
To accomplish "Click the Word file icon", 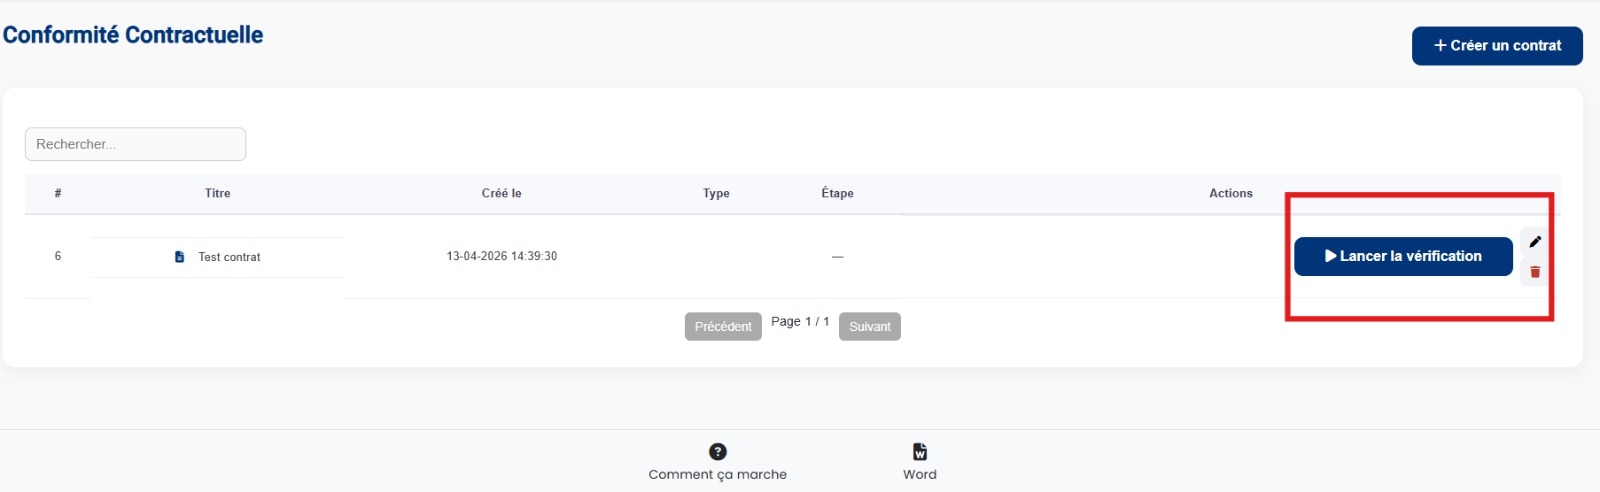I will (x=920, y=452).
